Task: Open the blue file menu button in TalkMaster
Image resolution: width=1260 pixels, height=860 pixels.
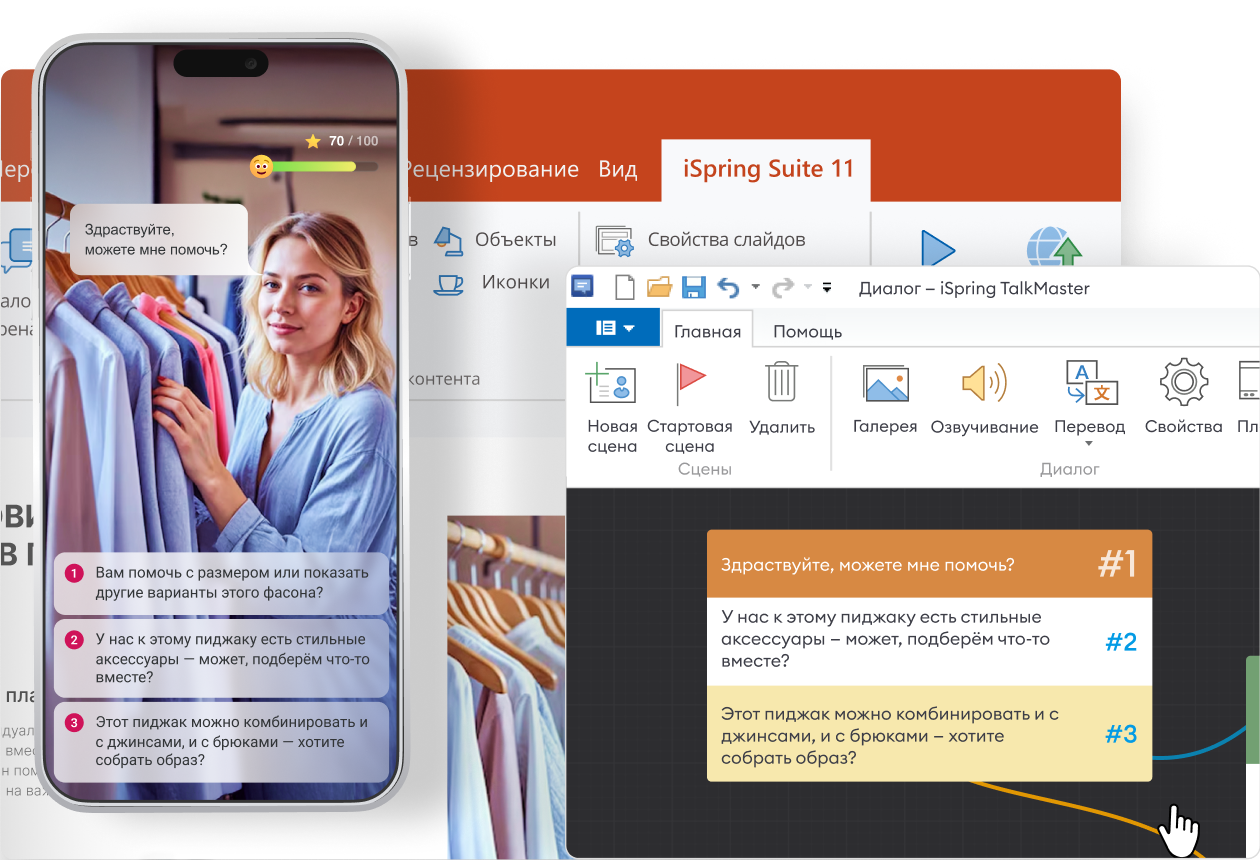Action: (x=613, y=328)
